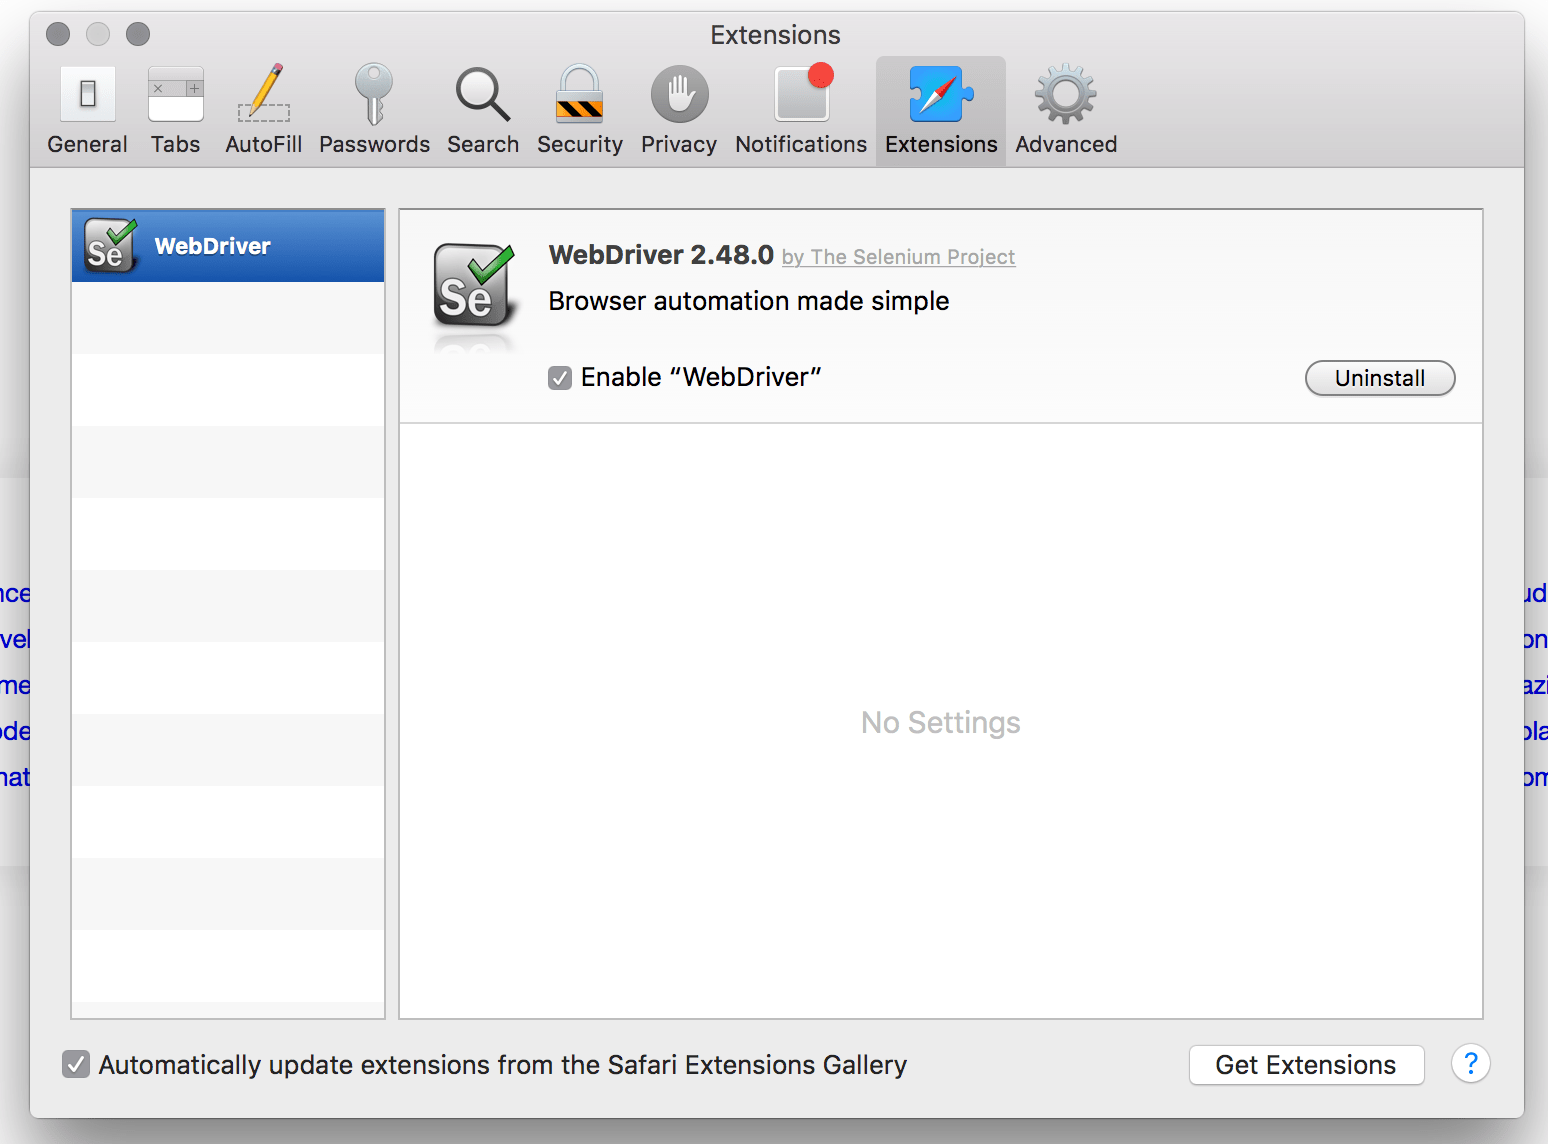Disable the Enable WebDriver checkbox
This screenshot has height=1144, width=1548.
(559, 377)
